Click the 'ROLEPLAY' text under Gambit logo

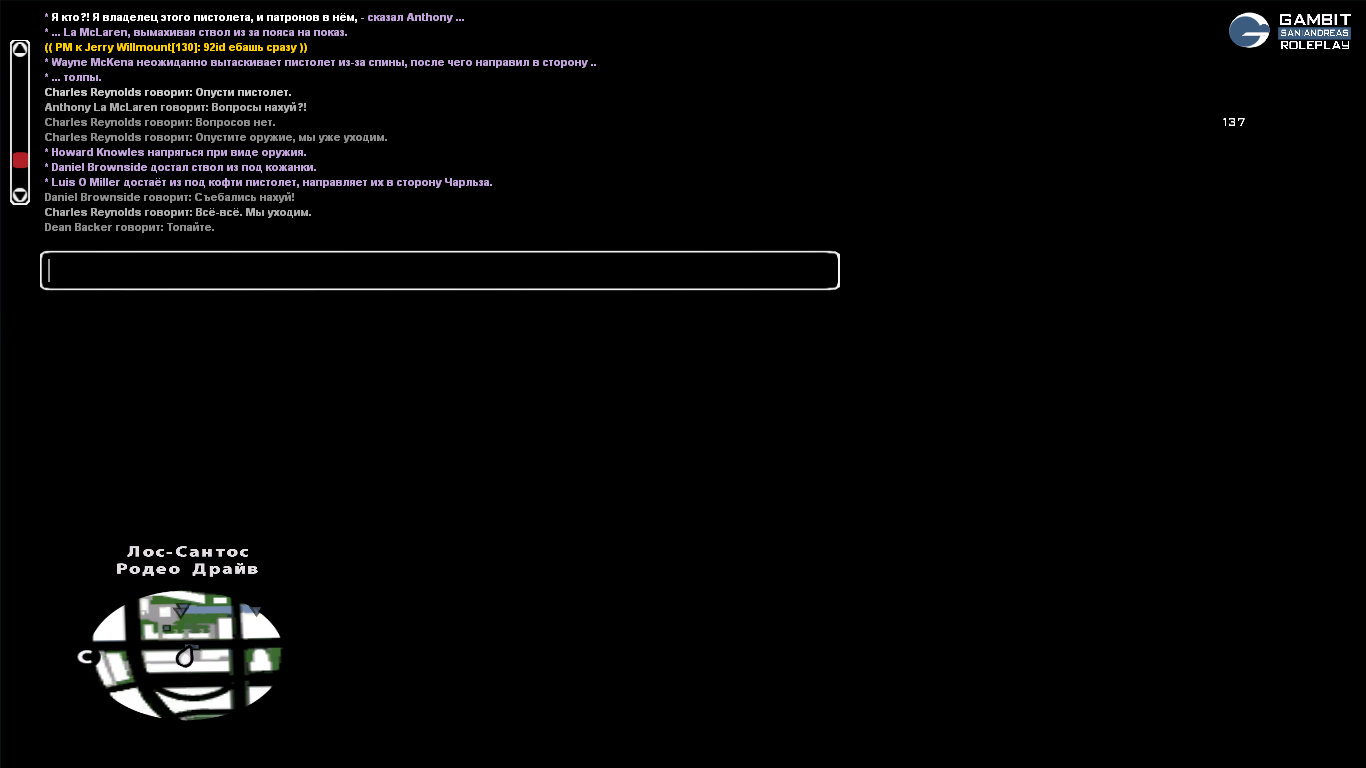[x=1314, y=46]
